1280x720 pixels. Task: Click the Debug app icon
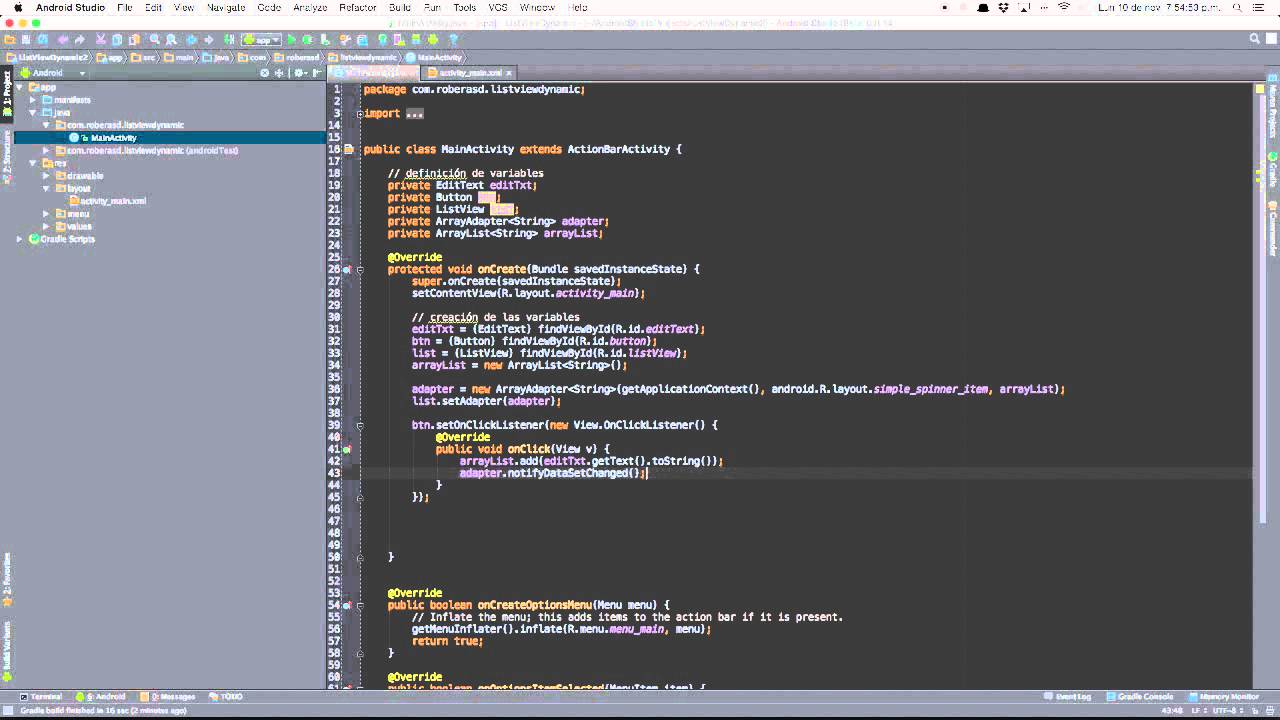tap(307, 40)
